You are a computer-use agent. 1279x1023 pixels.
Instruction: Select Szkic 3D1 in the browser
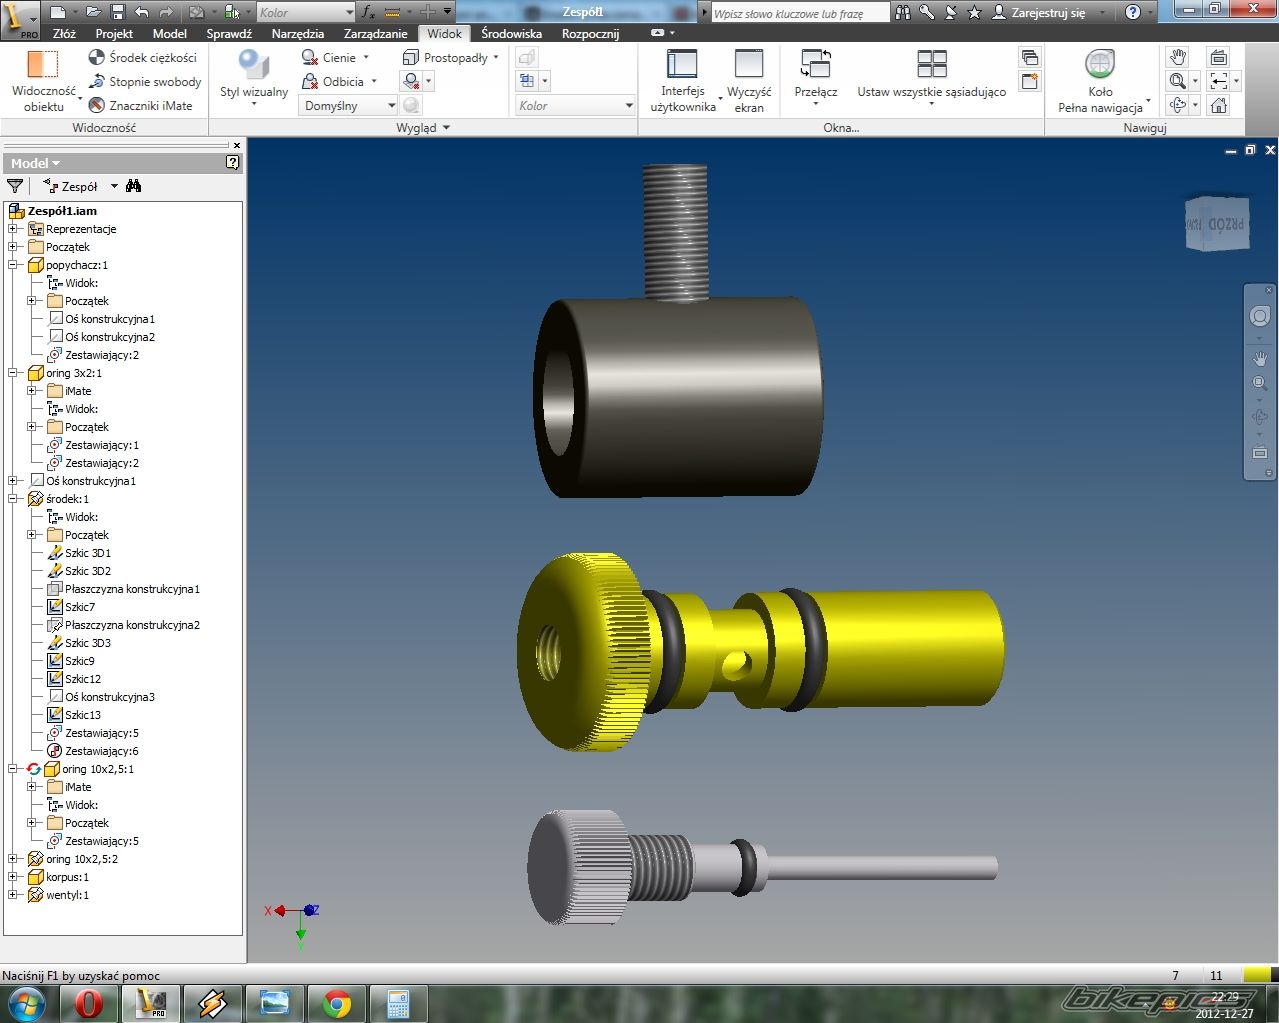tap(88, 553)
